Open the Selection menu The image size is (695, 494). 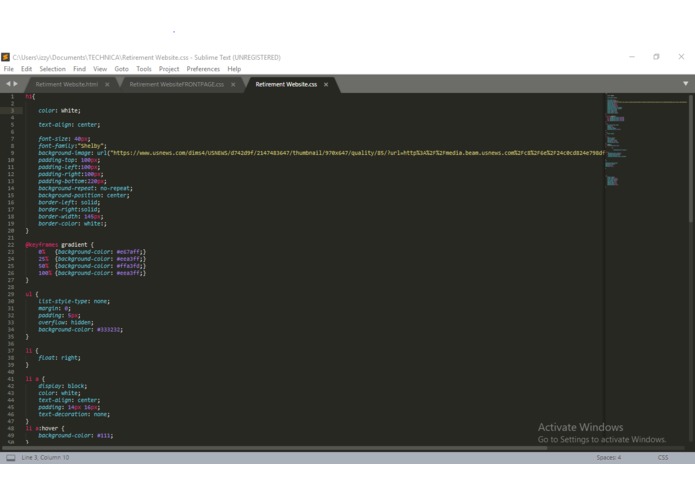(52, 69)
